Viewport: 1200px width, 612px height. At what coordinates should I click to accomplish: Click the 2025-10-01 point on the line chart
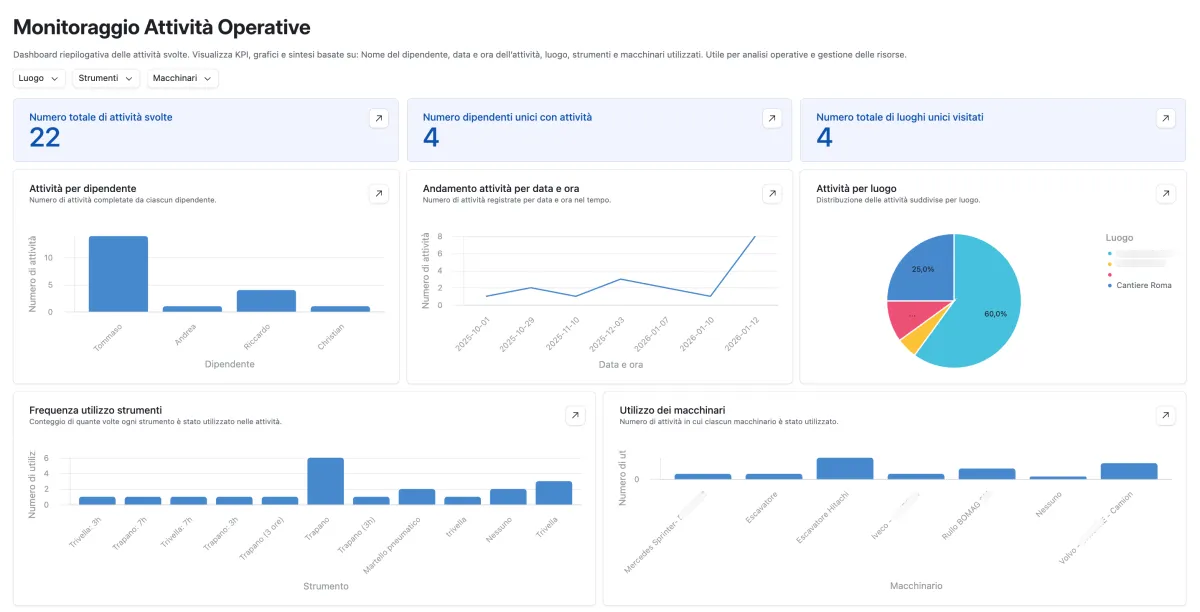pos(486,296)
